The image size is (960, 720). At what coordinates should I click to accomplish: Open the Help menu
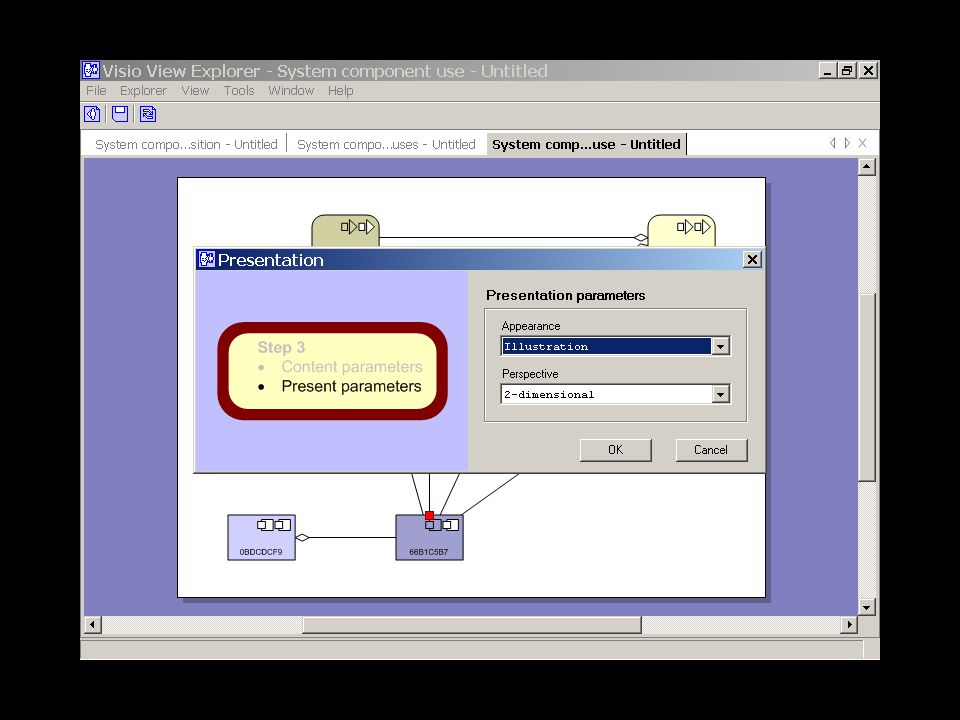340,91
